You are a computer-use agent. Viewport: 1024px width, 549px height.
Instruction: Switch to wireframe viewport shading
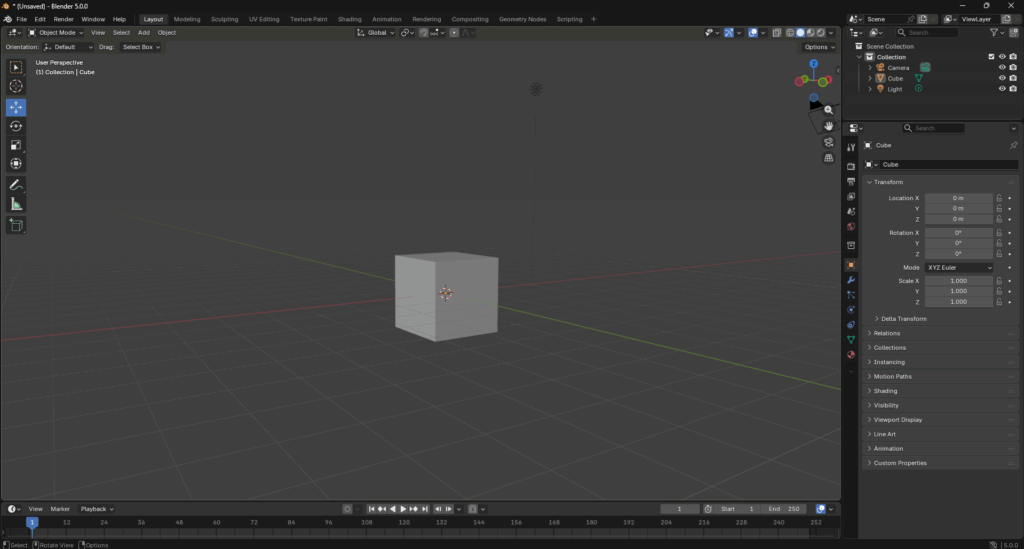point(789,33)
